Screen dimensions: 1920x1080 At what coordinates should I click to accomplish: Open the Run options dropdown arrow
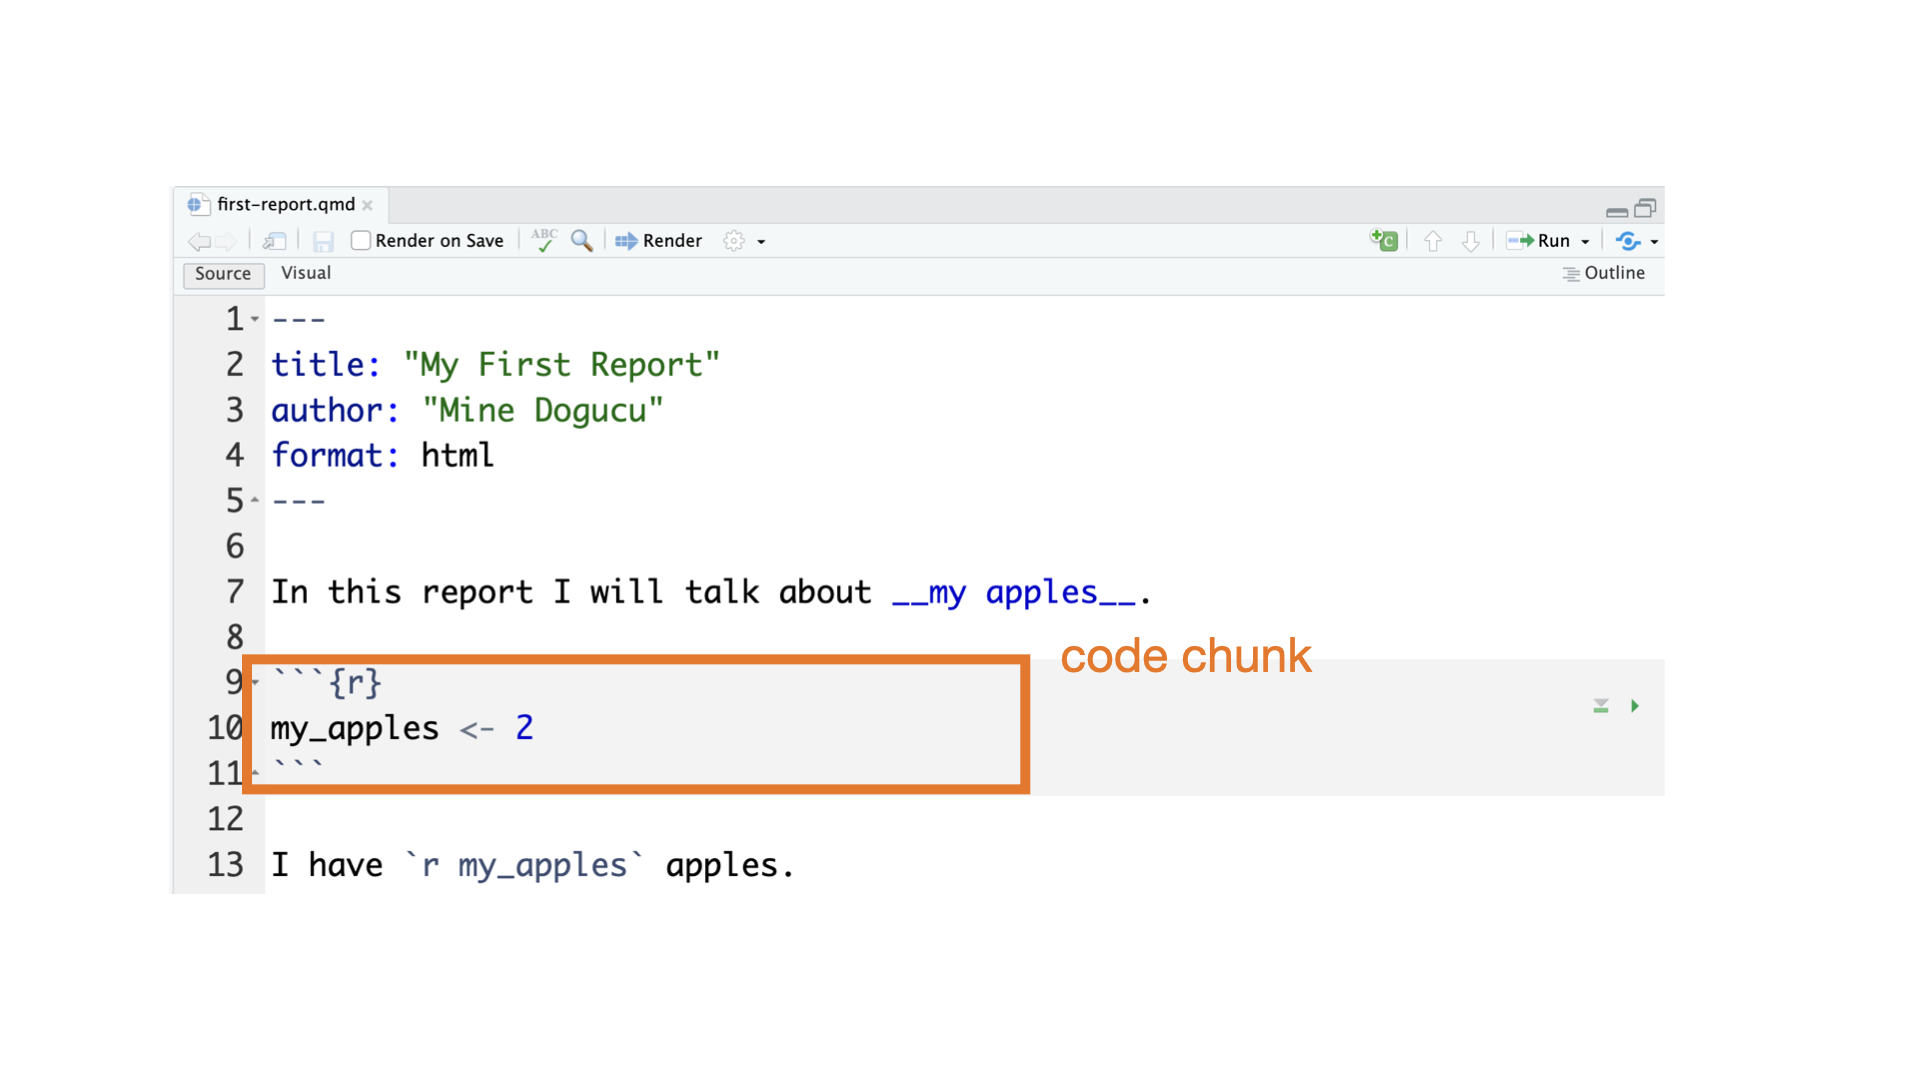coord(1585,242)
